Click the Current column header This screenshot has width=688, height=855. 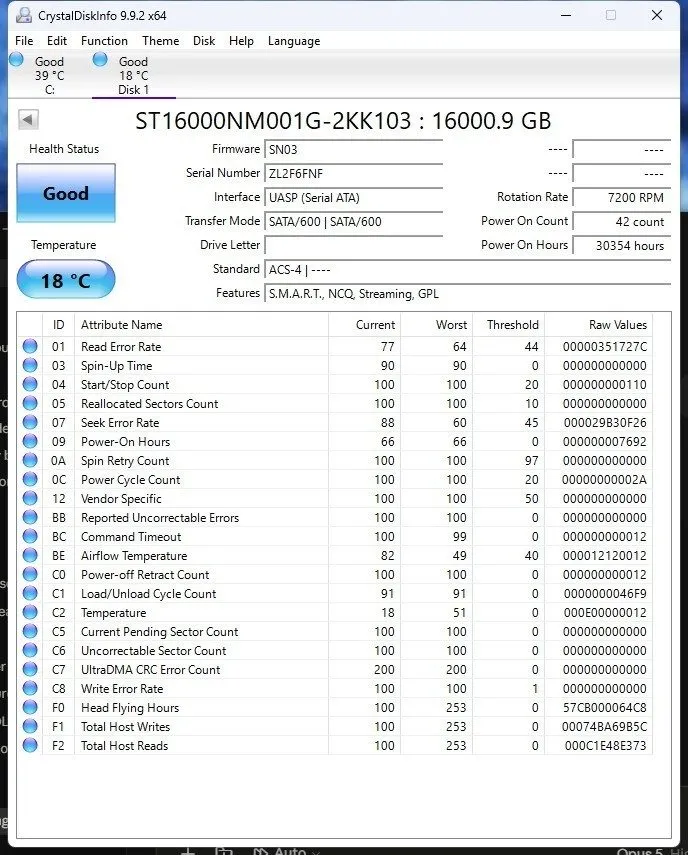coord(364,325)
